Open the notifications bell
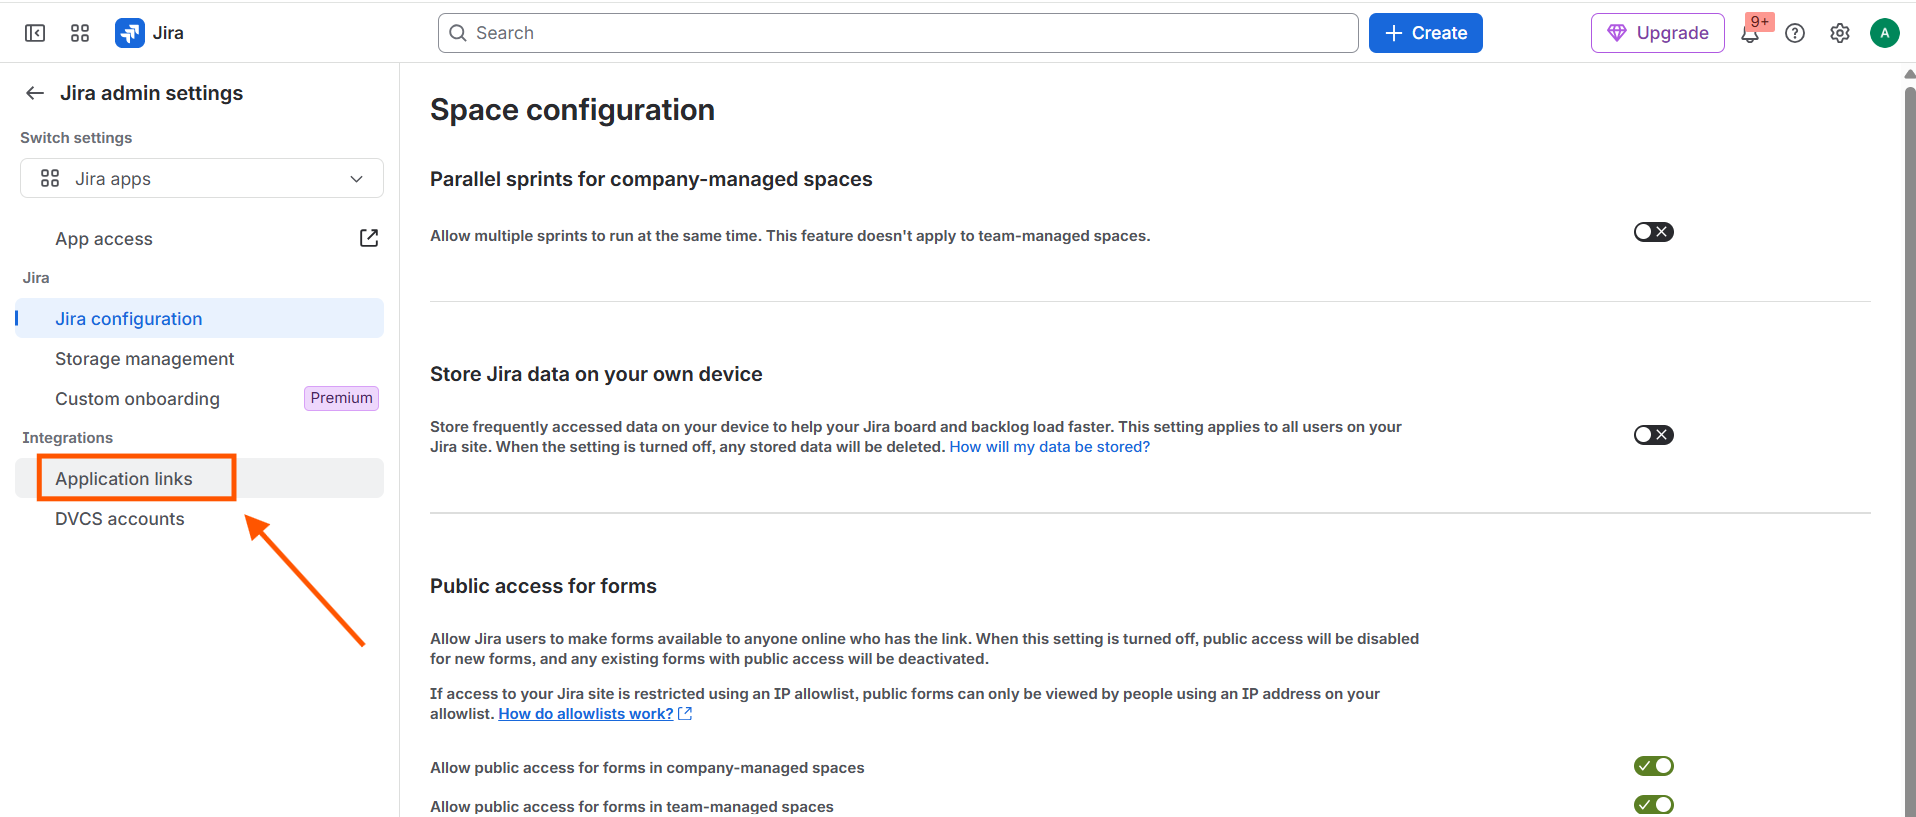Screen dimensions: 1916x817 click(1750, 34)
